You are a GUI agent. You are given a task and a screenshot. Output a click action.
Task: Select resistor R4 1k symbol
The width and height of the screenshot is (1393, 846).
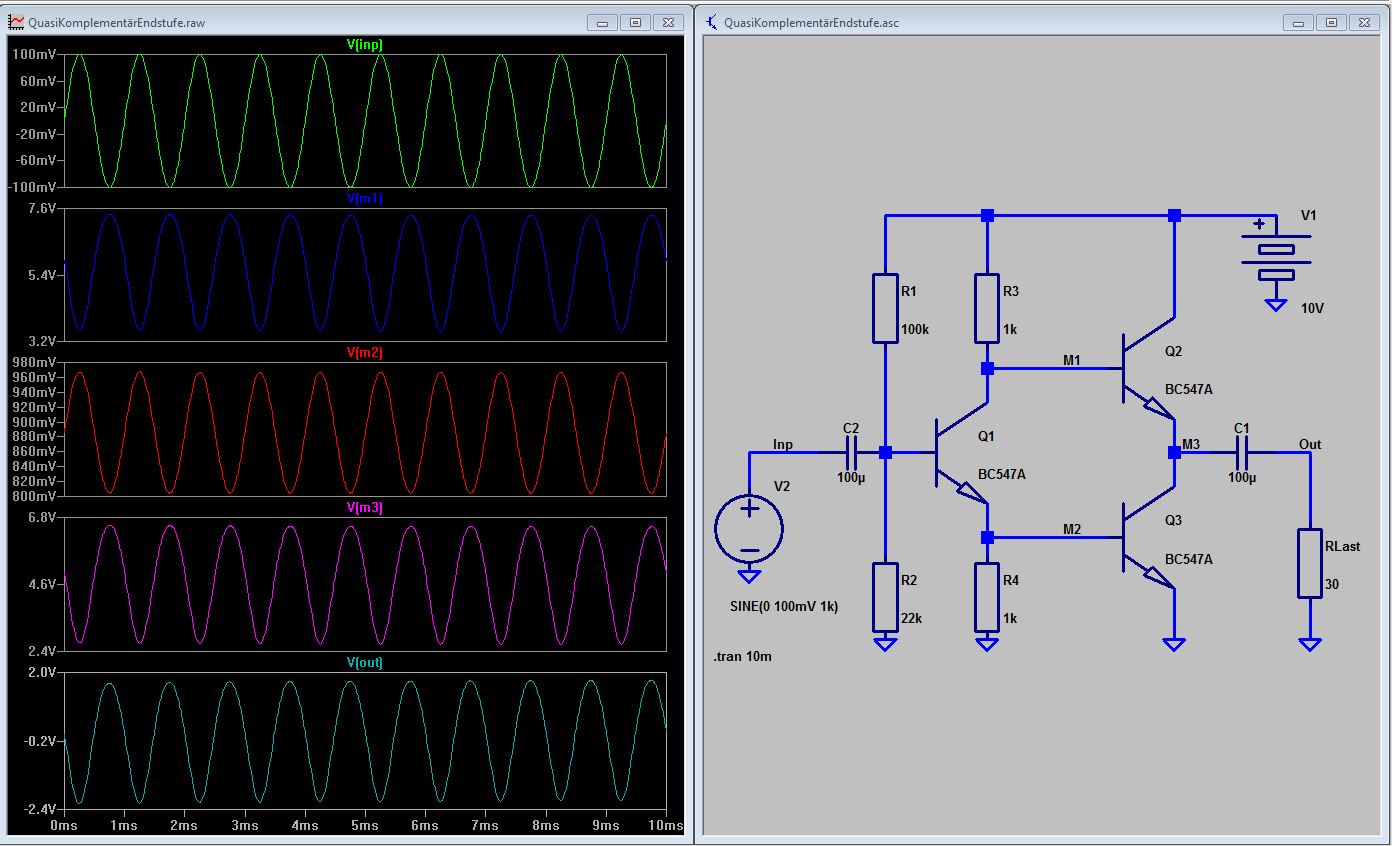coord(987,597)
